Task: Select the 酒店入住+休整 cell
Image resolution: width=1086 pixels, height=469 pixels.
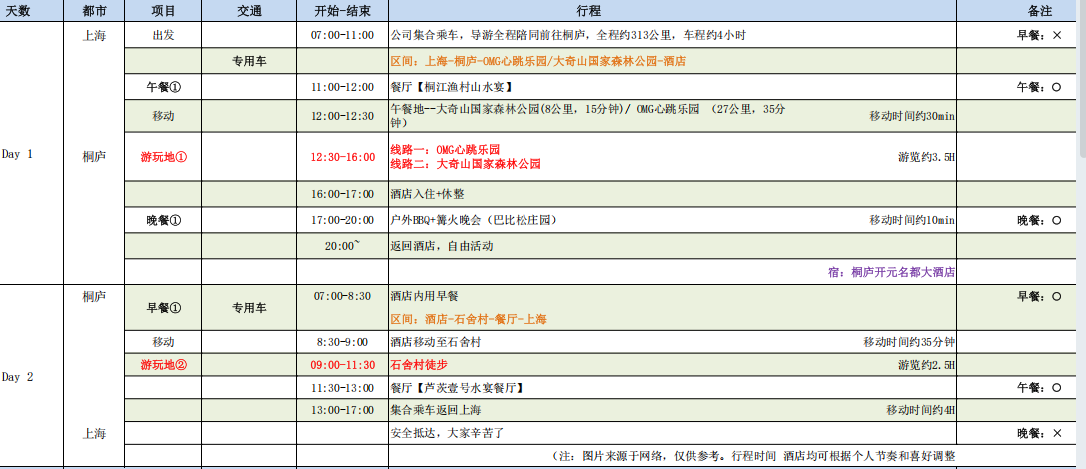Action: point(427,194)
